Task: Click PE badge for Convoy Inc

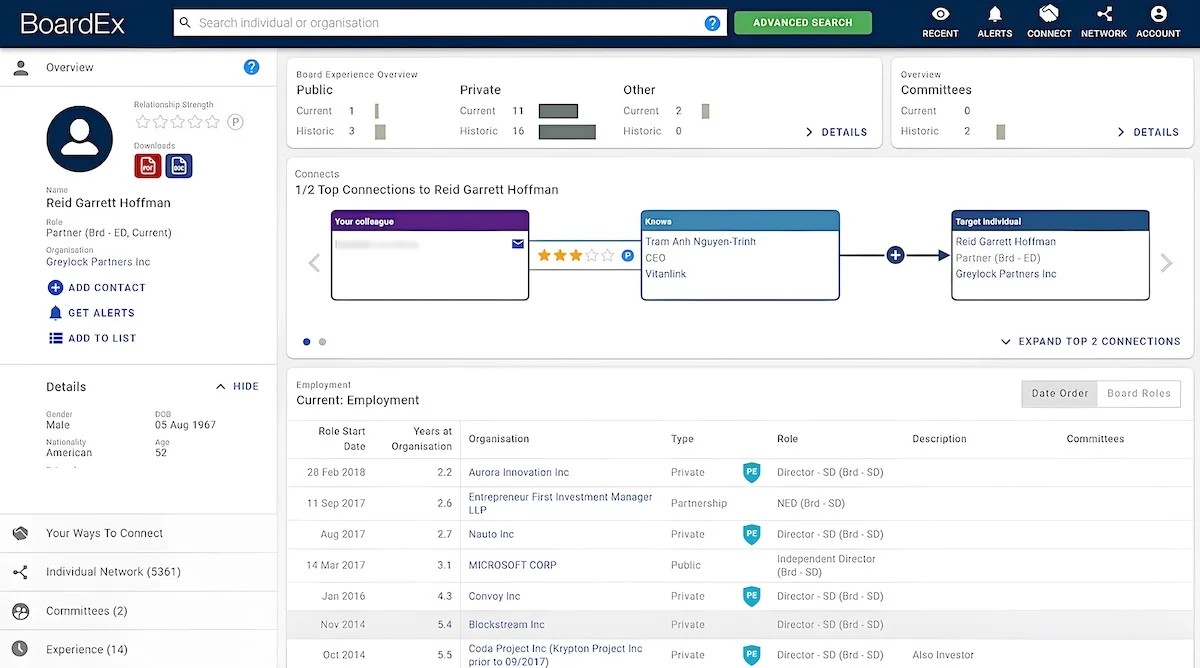Action: pos(751,596)
